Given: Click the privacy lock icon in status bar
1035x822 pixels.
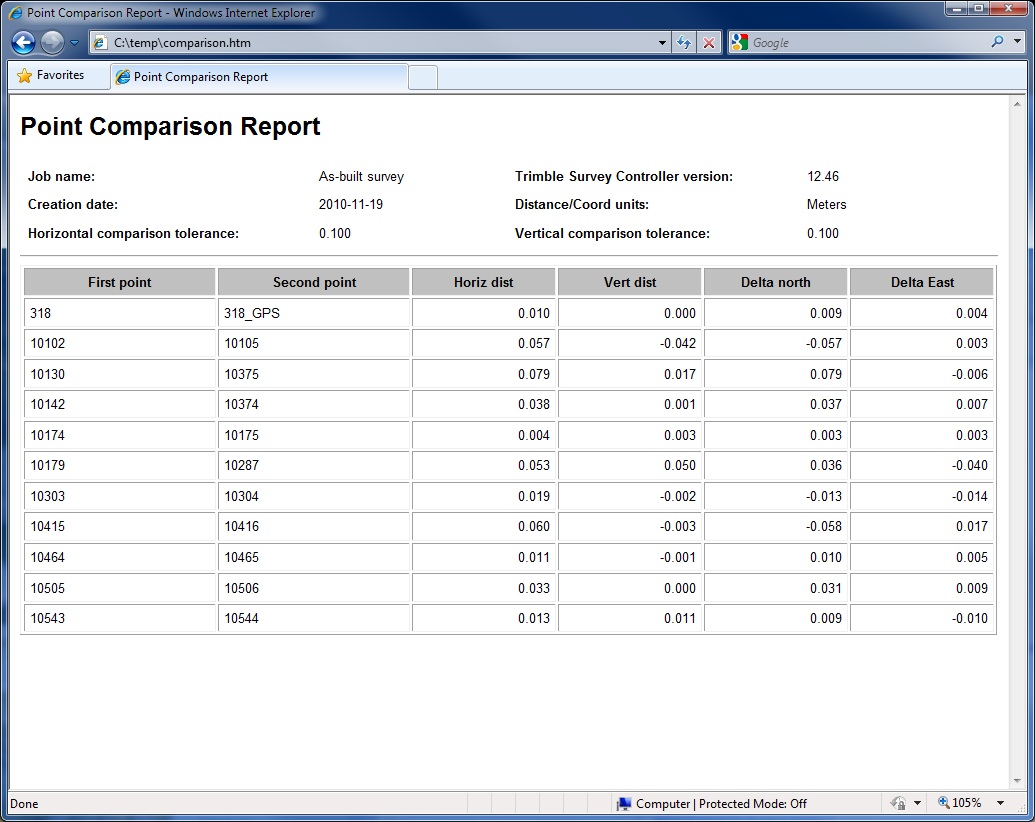Looking at the screenshot, I should coord(898,803).
